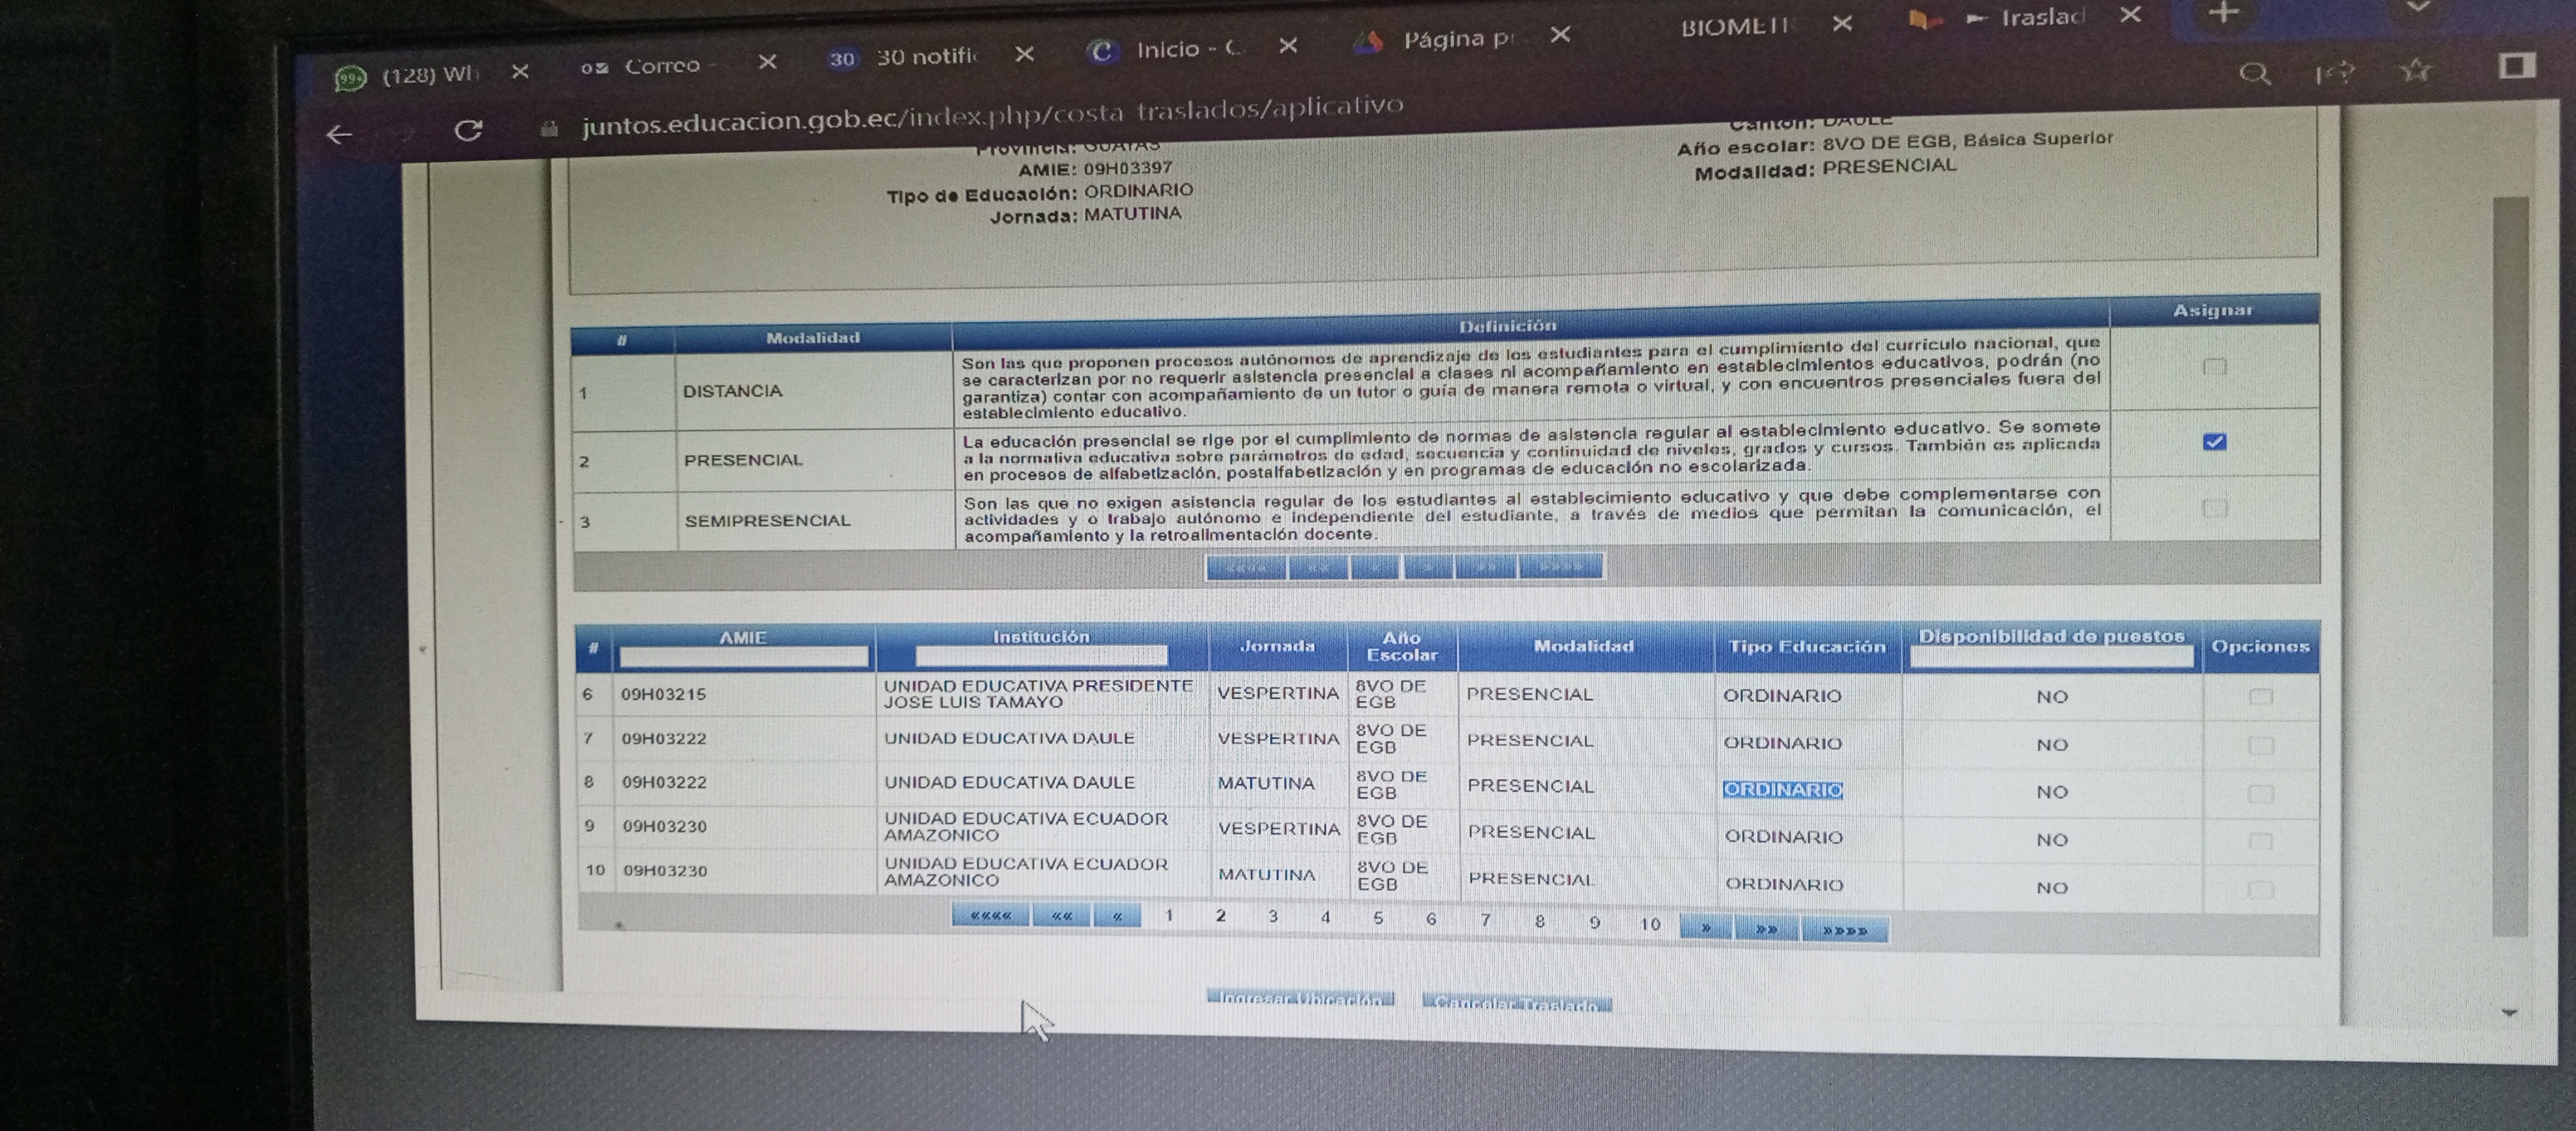Click the AMIE filter input field

point(743,657)
